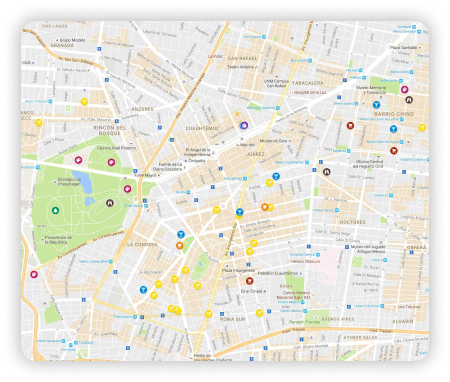
Task: Select the brown marker above Barrio Chino label
Action: pyautogui.click(x=409, y=99)
